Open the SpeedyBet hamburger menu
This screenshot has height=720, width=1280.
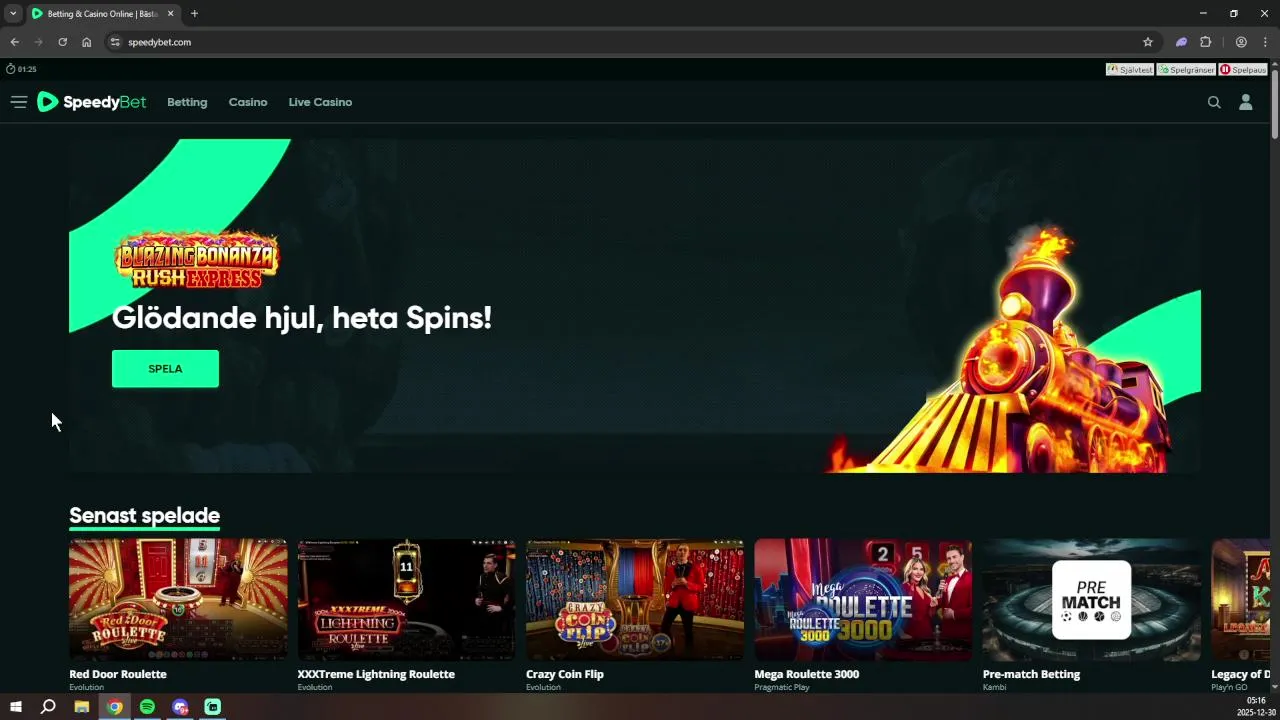click(18, 102)
